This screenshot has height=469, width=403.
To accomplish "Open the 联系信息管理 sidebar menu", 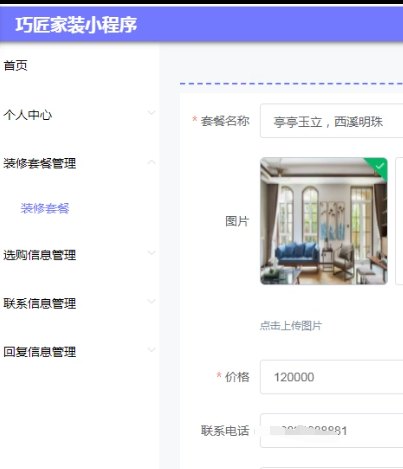I will tap(40, 304).
